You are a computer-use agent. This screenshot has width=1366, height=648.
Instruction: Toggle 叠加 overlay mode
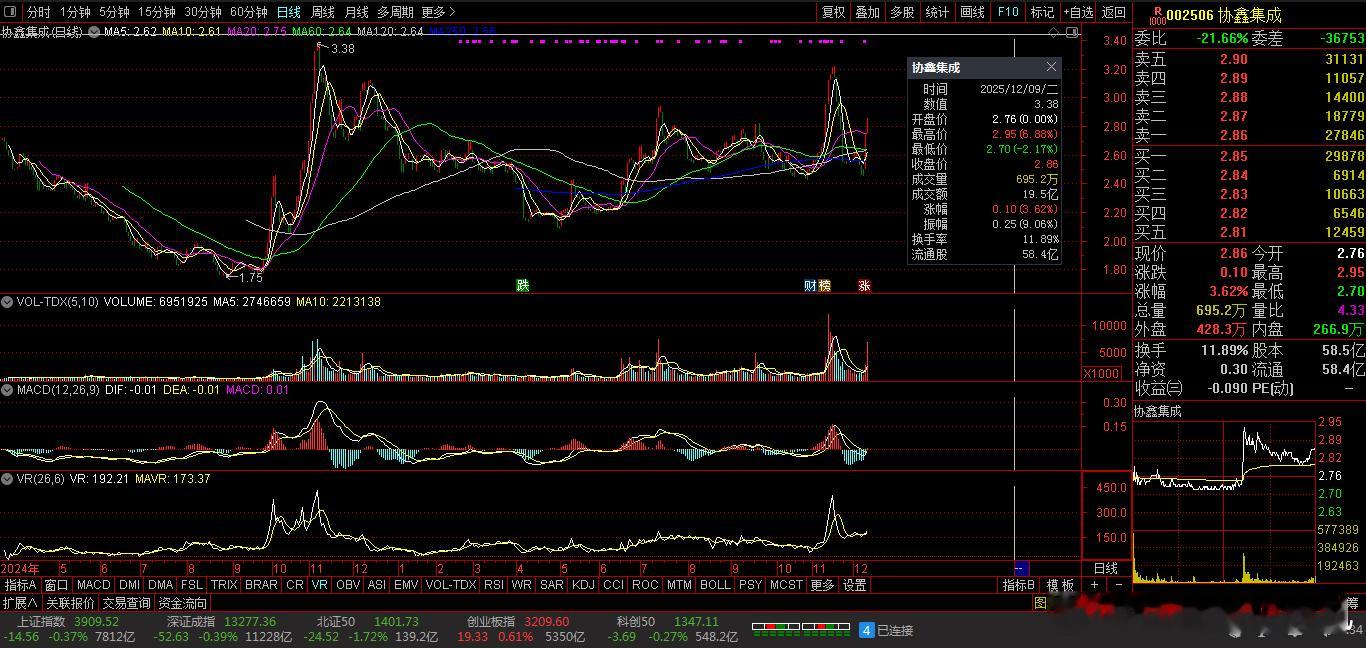click(x=867, y=12)
